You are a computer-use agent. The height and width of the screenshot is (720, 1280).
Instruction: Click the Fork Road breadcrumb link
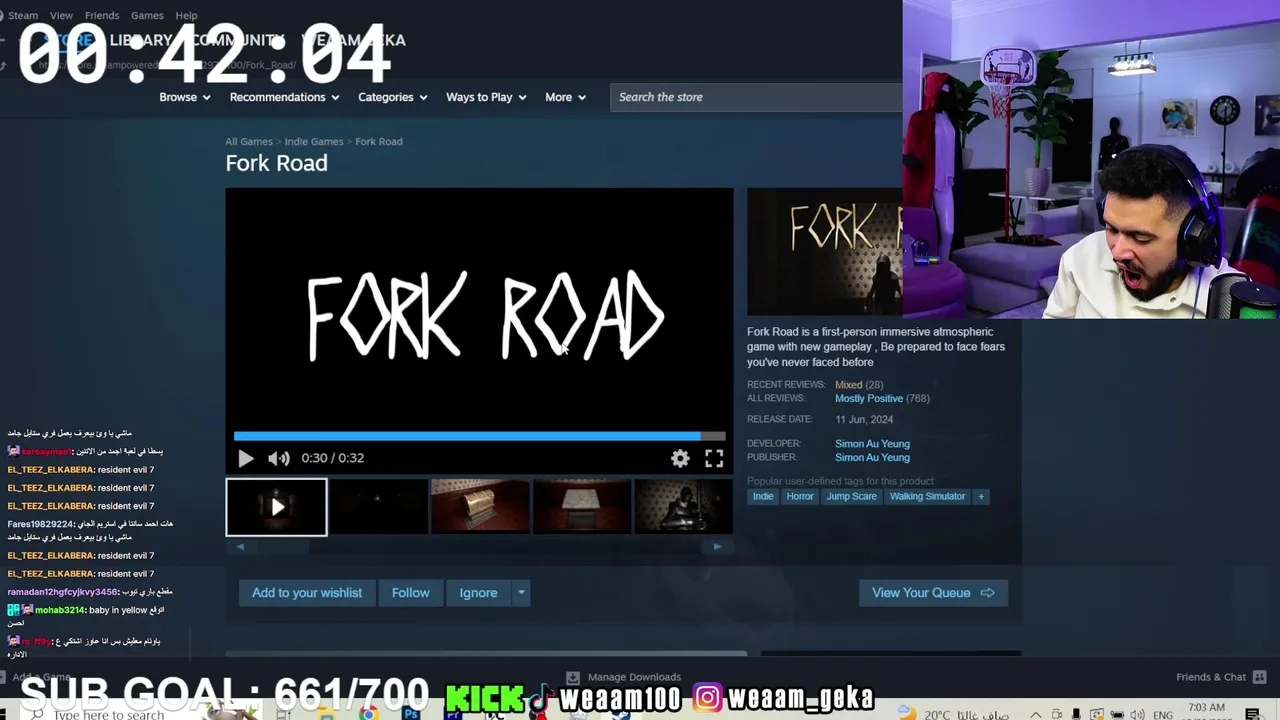pyautogui.click(x=379, y=142)
